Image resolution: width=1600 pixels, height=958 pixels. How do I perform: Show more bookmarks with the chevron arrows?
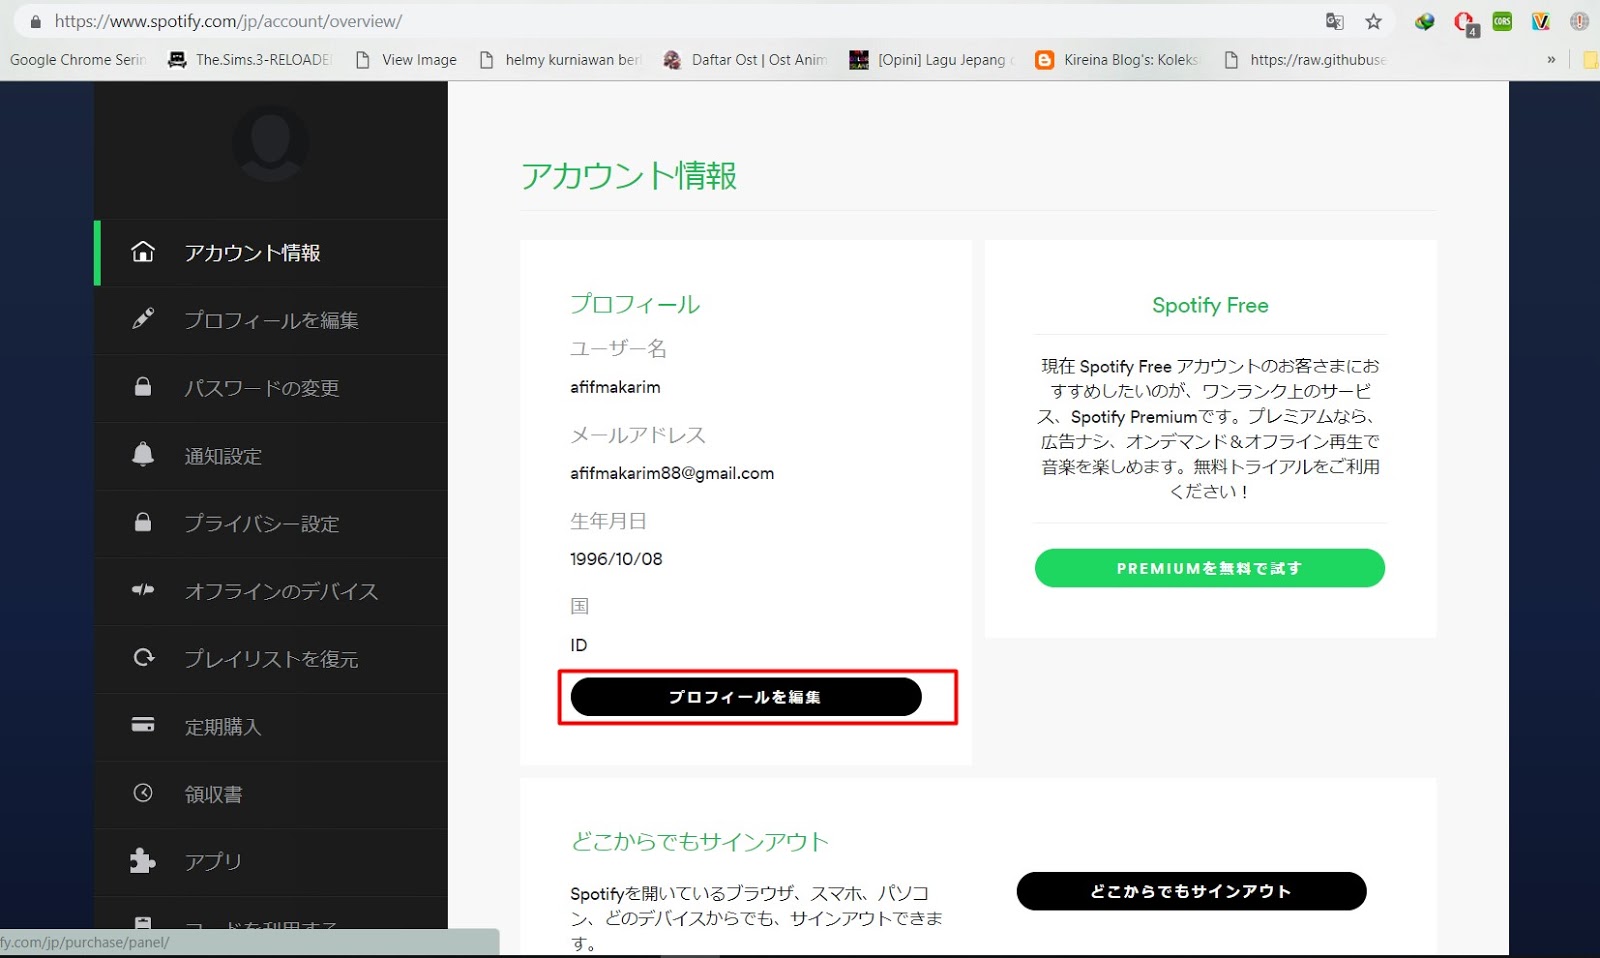pos(1551,60)
